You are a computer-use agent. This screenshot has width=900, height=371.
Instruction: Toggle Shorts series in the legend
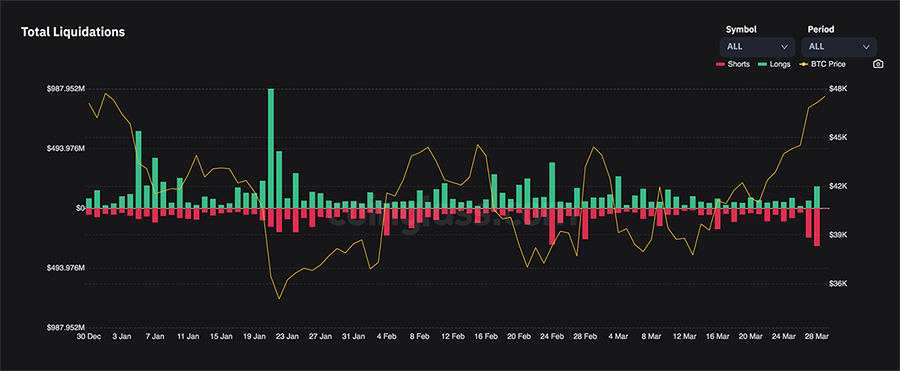click(733, 64)
